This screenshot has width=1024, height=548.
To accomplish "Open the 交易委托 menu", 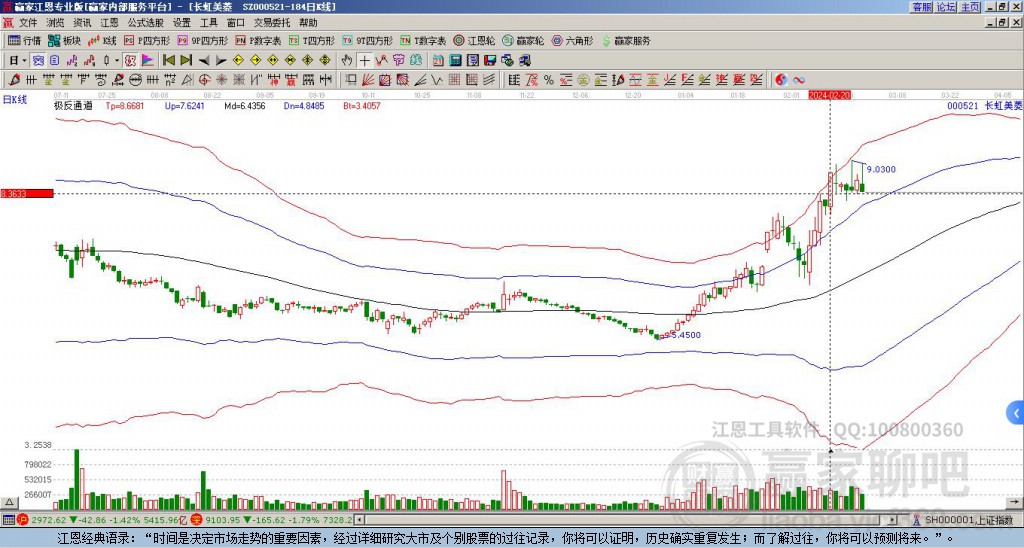I will click(272, 21).
